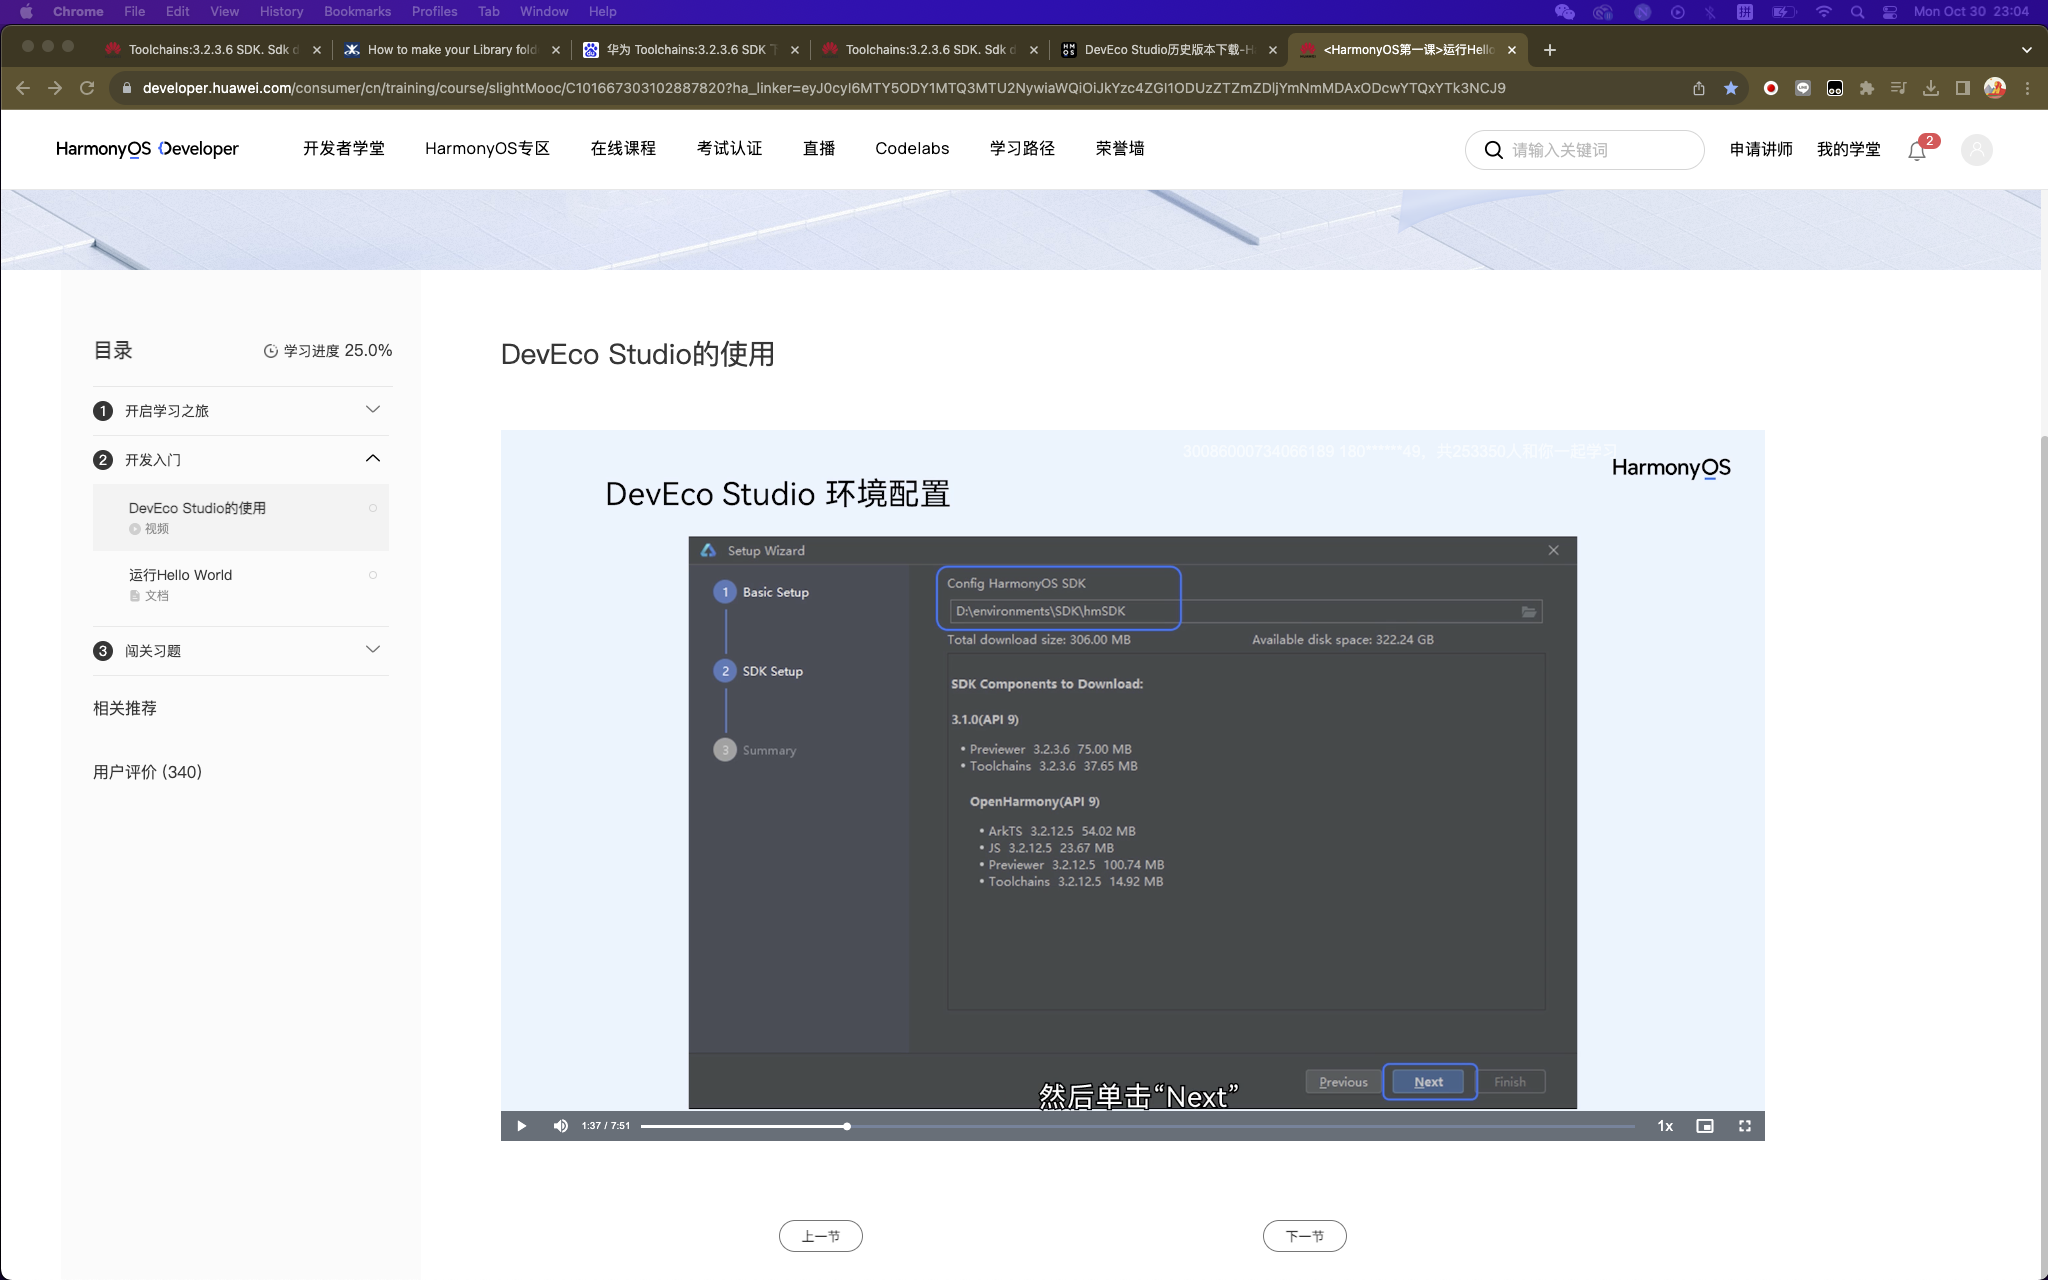Open lesson 运行Hello World
This screenshot has height=1280, width=2048.
tap(241, 584)
